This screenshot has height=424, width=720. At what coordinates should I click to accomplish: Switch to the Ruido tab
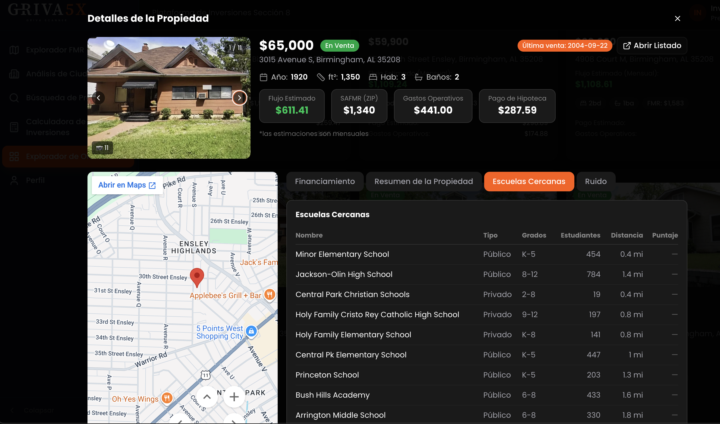pos(596,181)
